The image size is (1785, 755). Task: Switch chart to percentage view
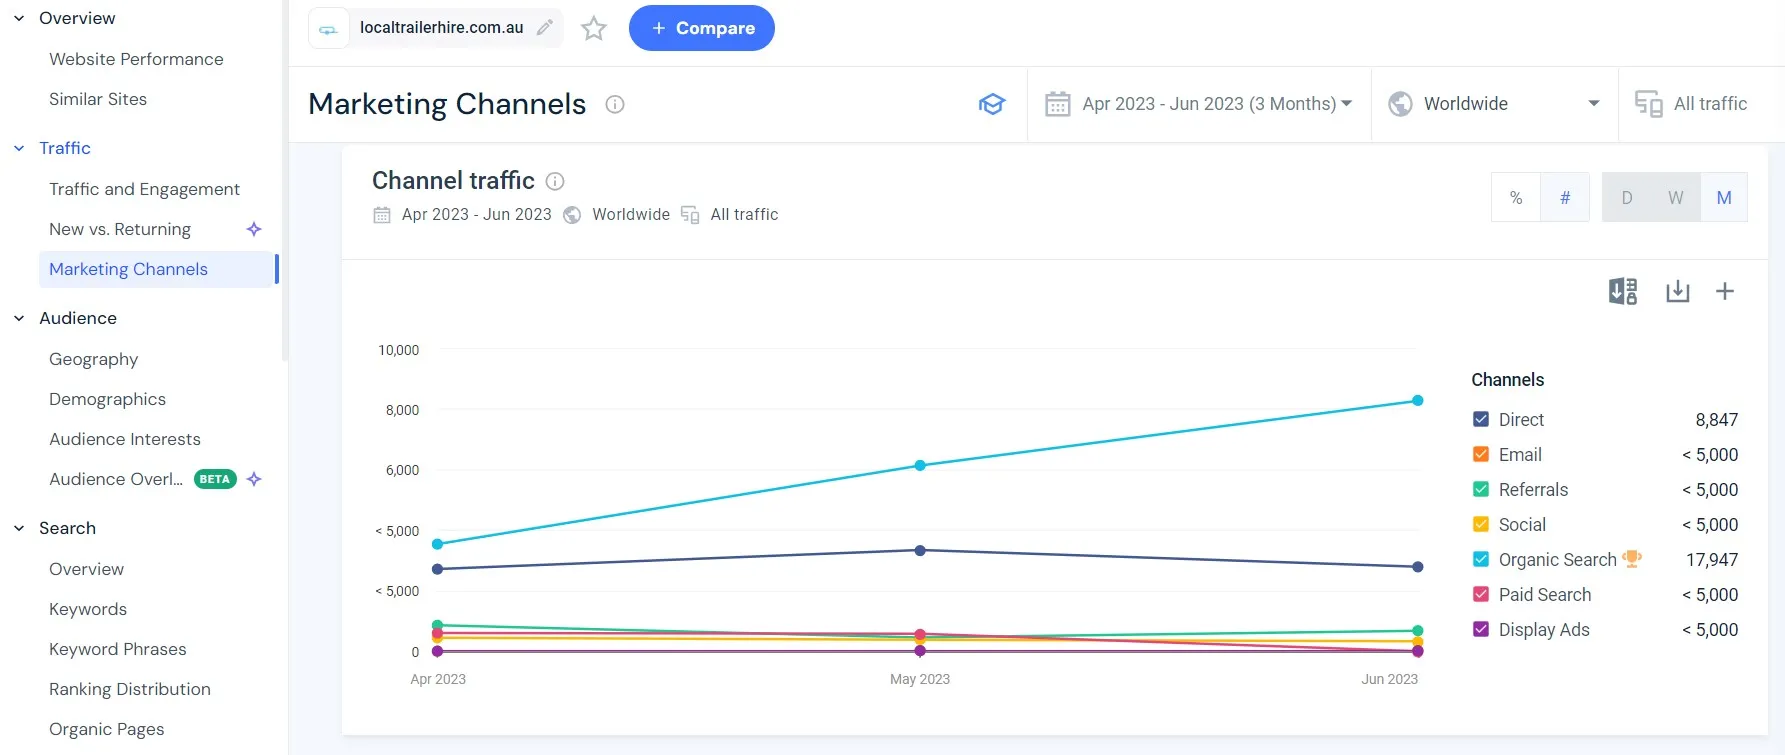point(1516,198)
